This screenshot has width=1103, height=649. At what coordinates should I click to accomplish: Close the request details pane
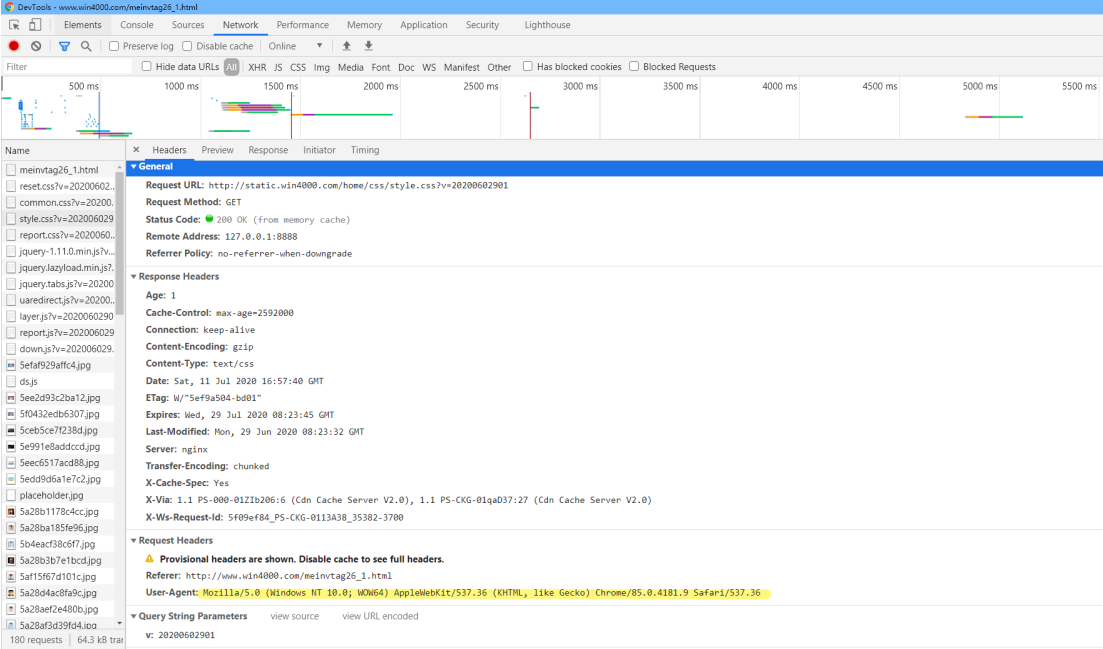pos(136,150)
